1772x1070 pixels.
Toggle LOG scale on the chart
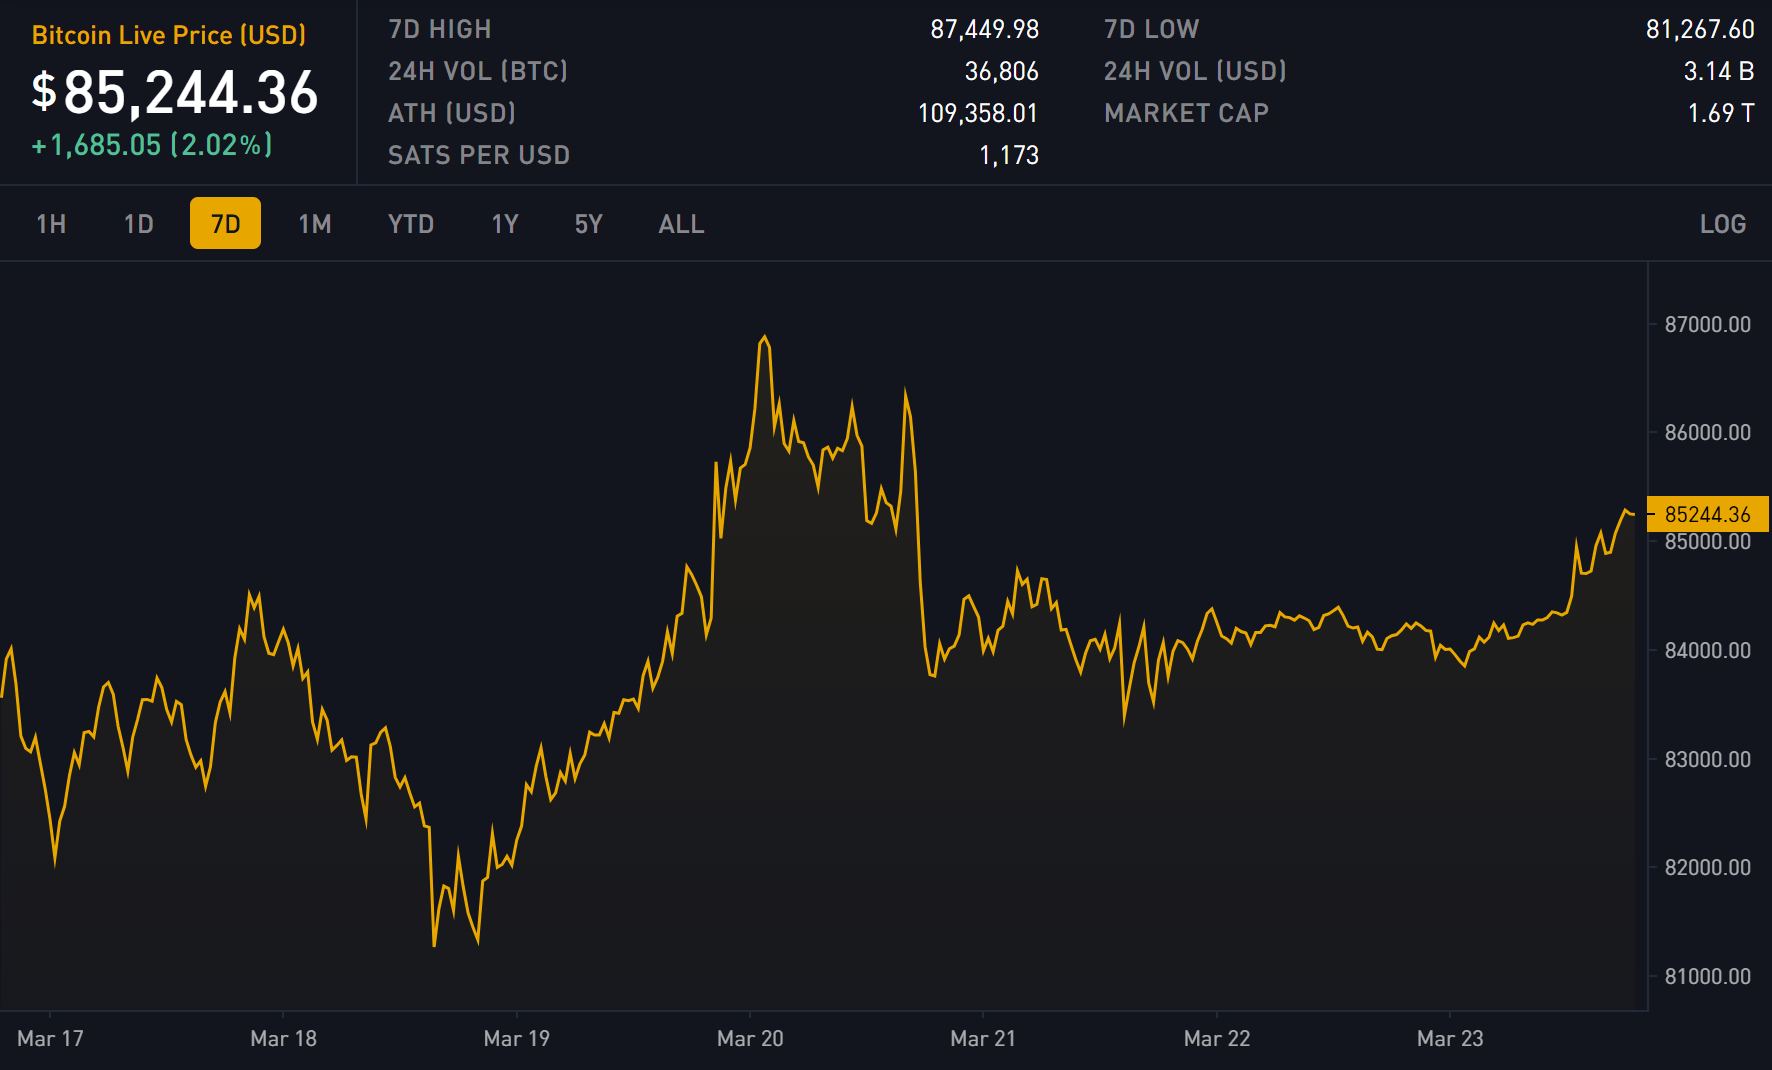(1722, 224)
